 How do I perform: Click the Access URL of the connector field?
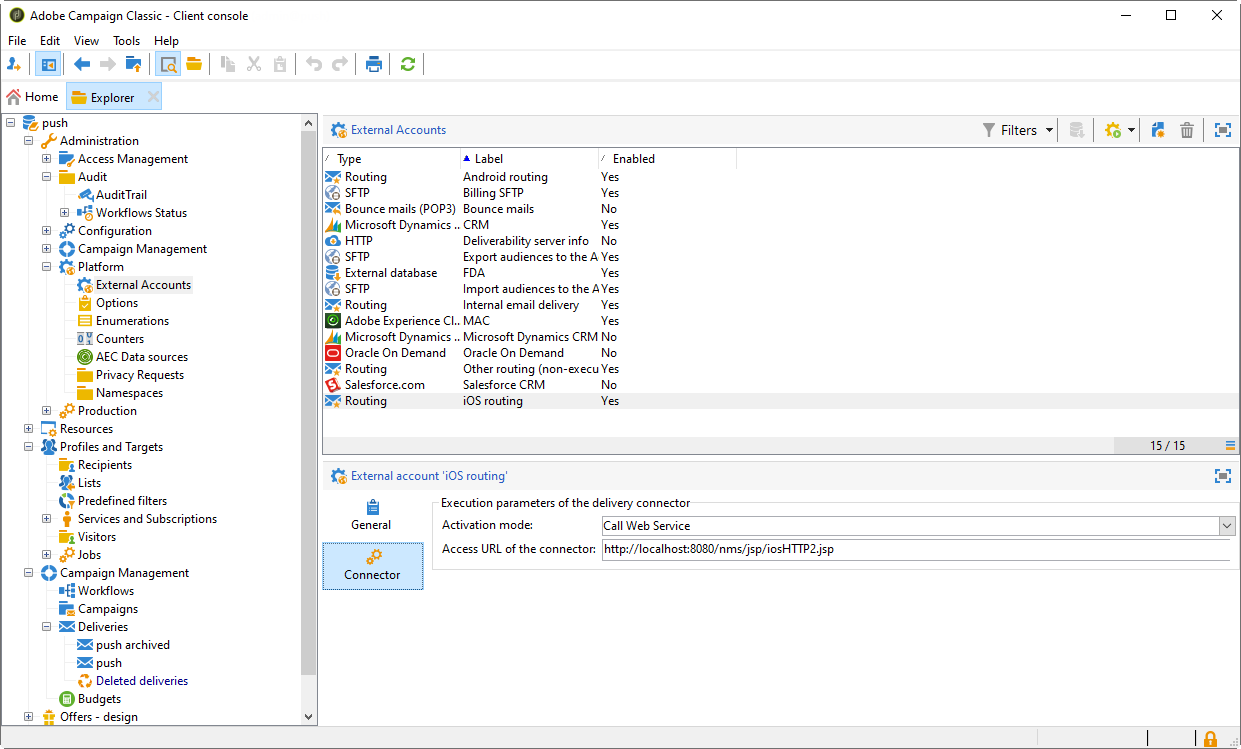915,550
